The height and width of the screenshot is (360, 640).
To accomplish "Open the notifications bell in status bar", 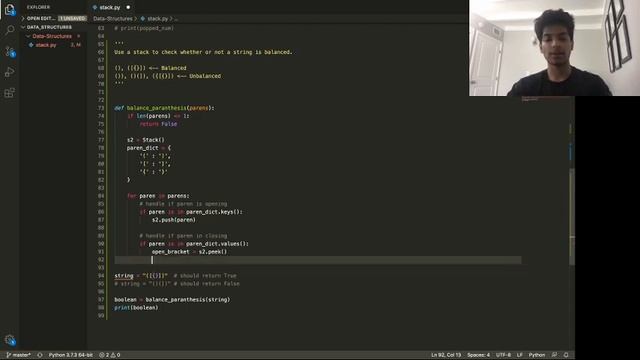I will pyautogui.click(x=566, y=355).
